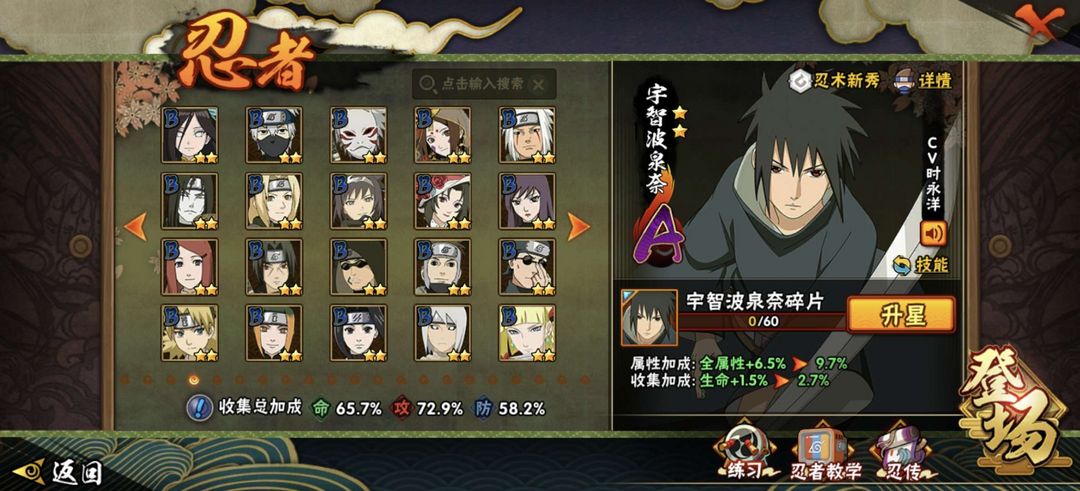The width and height of the screenshot is (1080, 491).
Task: Click the 升星 star upgrade button
Action: pyautogui.click(x=901, y=315)
